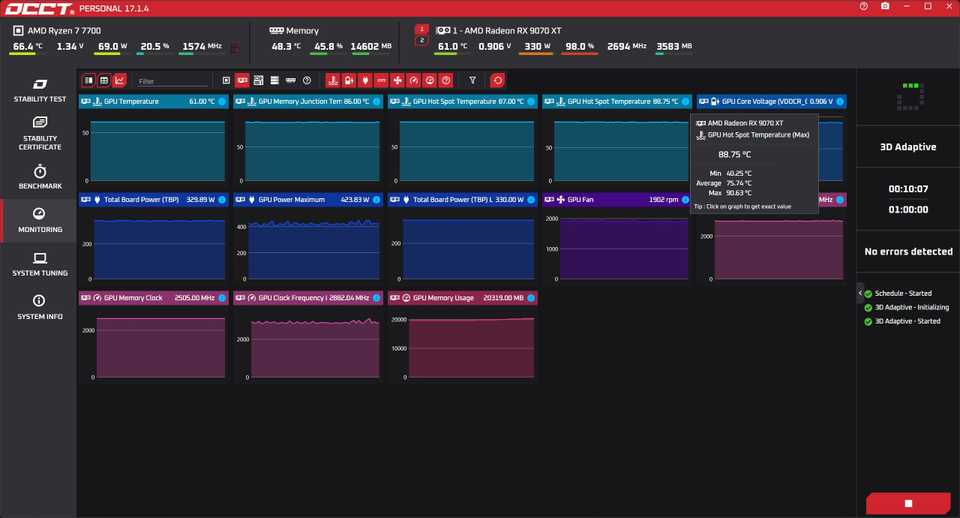Click the Memory heading in top bar

coord(302,31)
